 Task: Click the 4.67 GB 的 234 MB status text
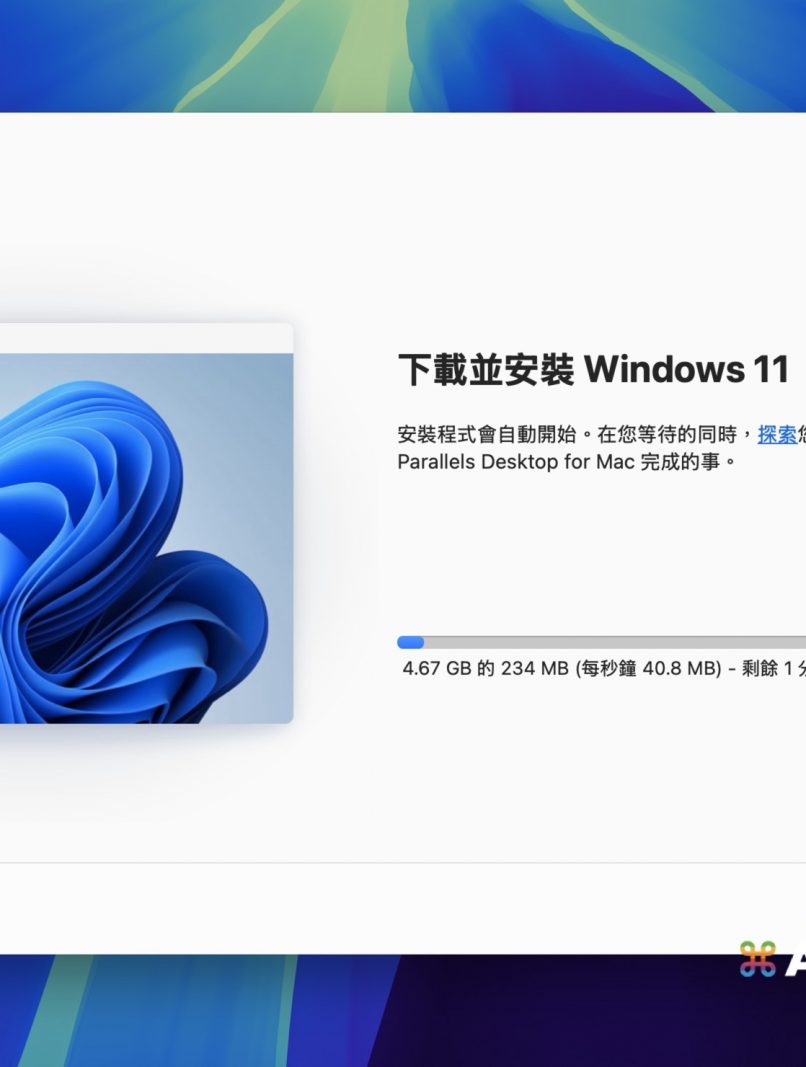(485, 668)
